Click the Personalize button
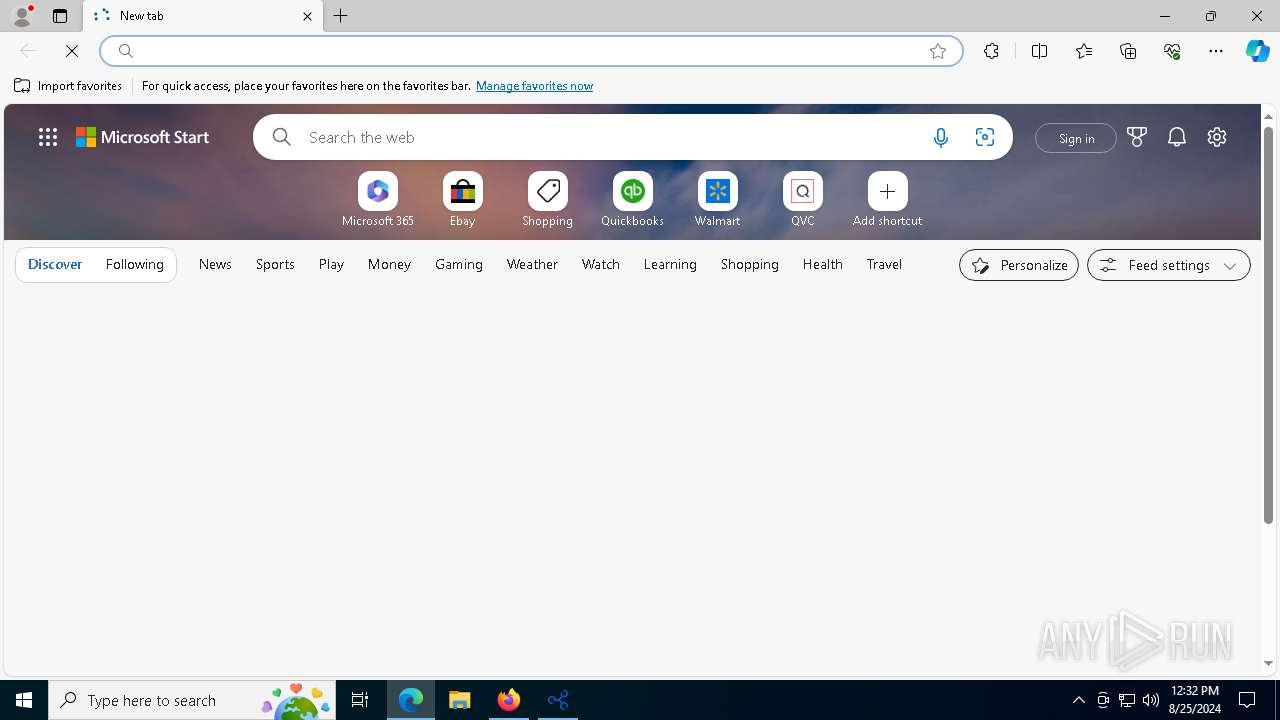Viewport: 1280px width, 720px height. point(1019,265)
